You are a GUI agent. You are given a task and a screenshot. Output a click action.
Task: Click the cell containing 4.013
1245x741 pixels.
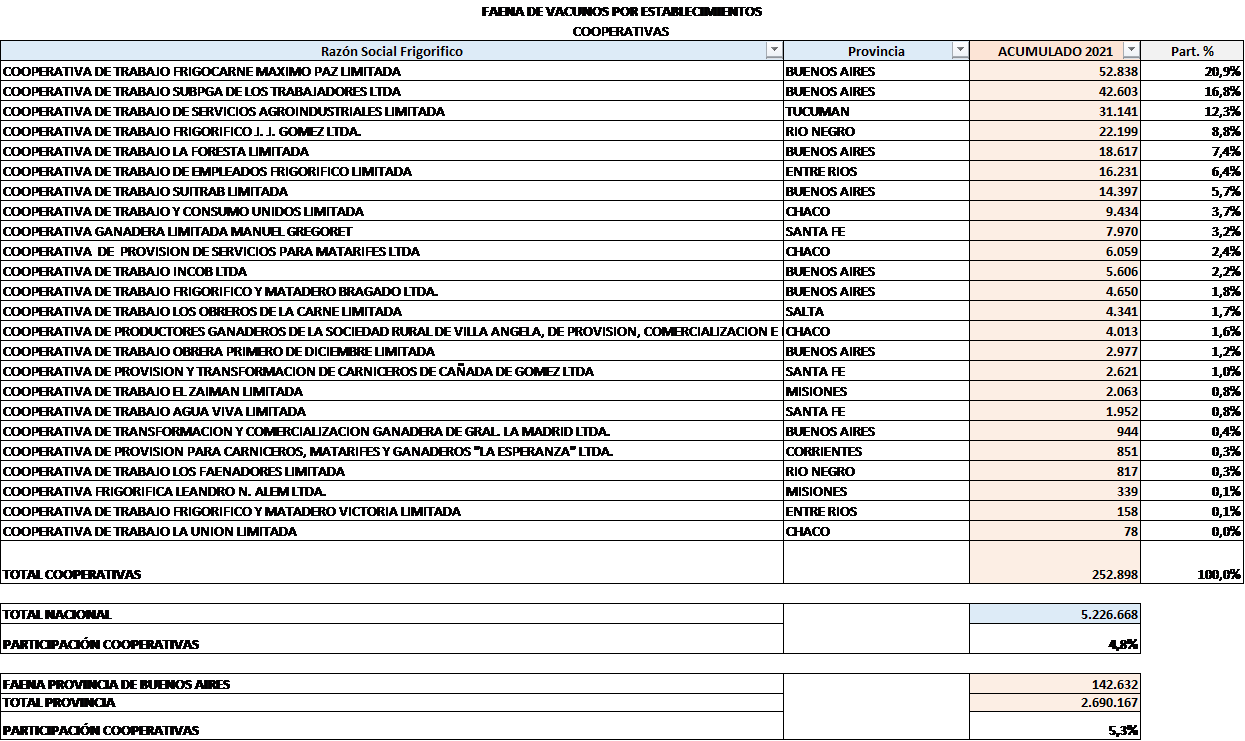(1055, 332)
